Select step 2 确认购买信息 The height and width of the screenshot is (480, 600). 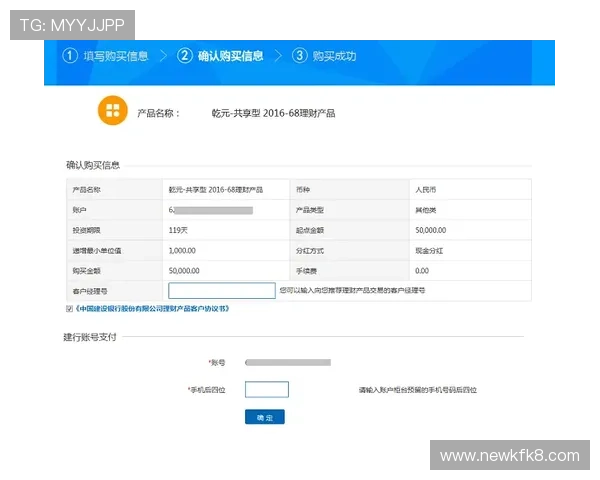[220, 56]
